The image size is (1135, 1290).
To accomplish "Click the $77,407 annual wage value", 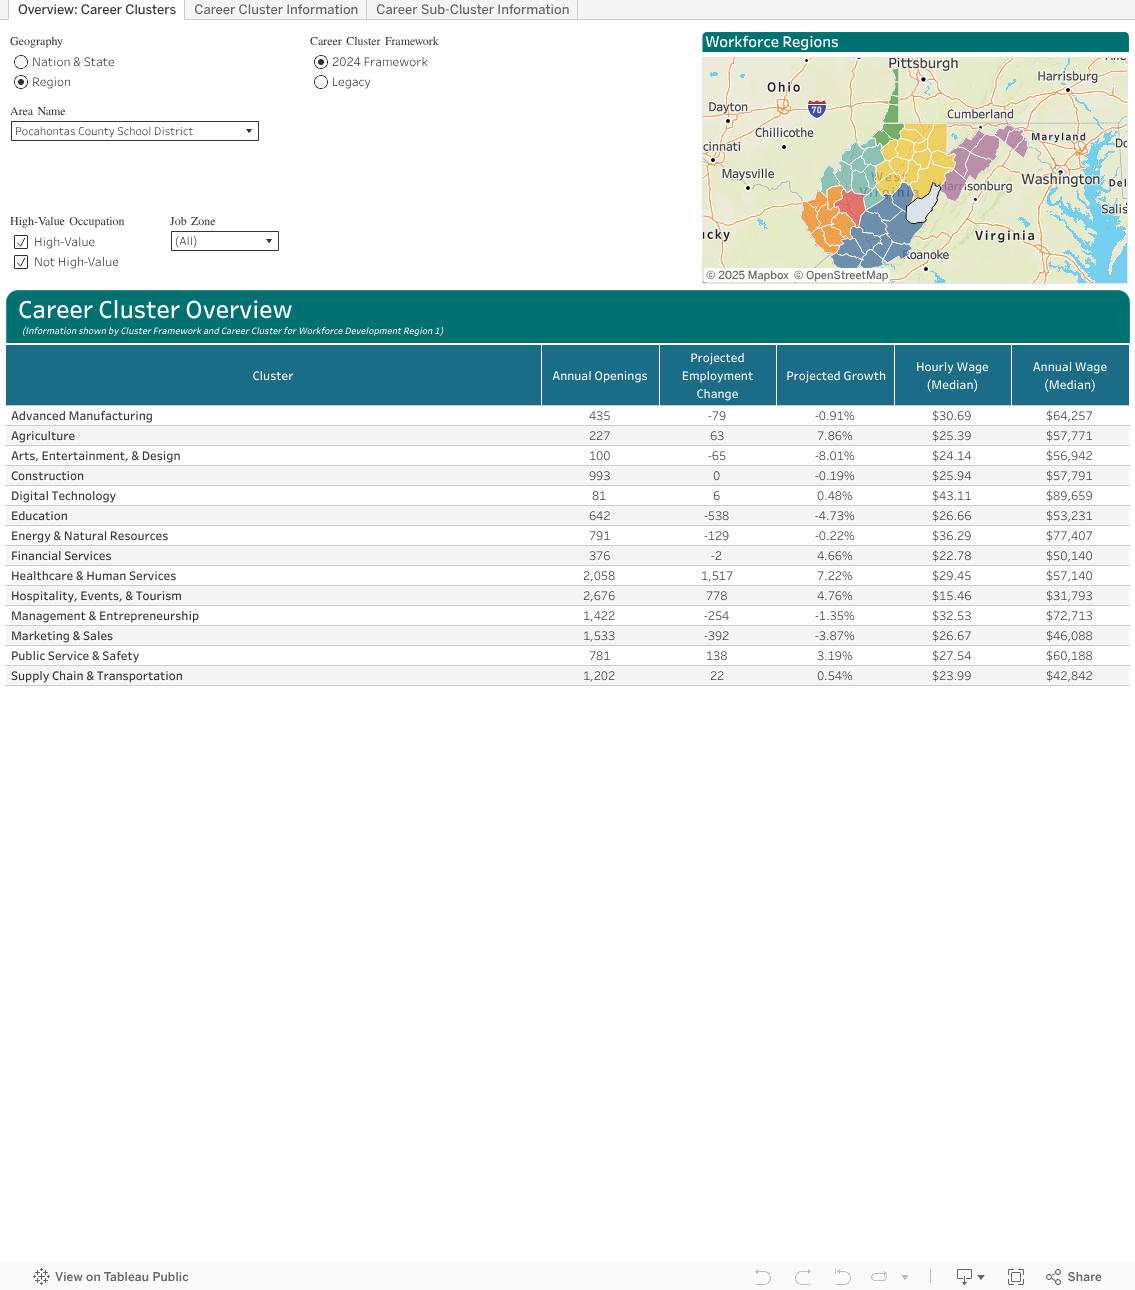I will coord(1070,536).
